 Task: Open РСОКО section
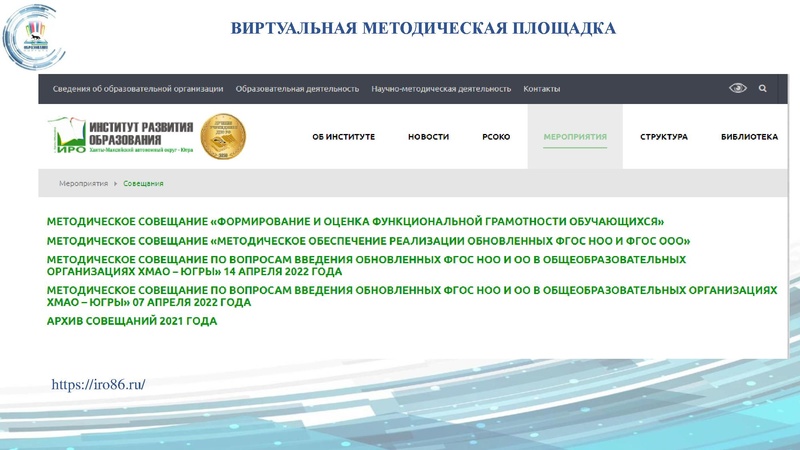(x=496, y=137)
